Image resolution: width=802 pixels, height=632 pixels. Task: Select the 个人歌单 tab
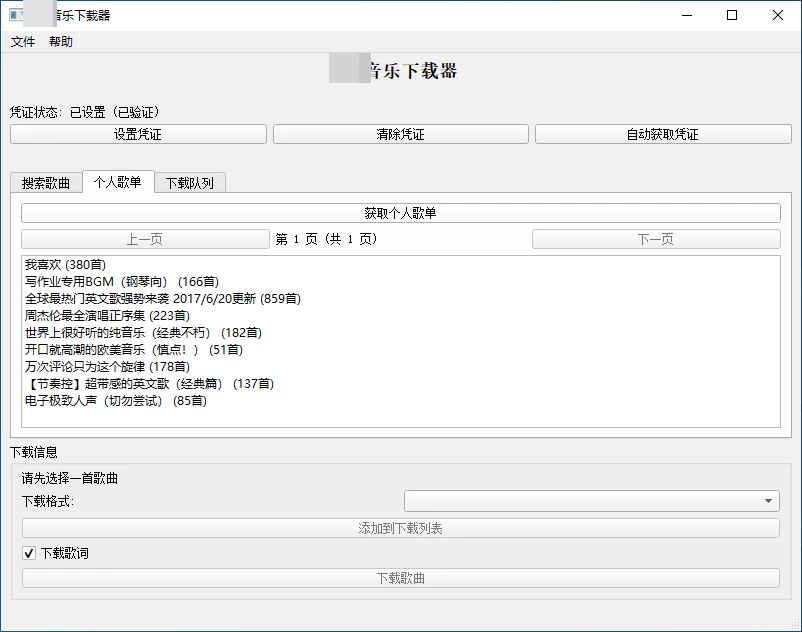coord(118,182)
